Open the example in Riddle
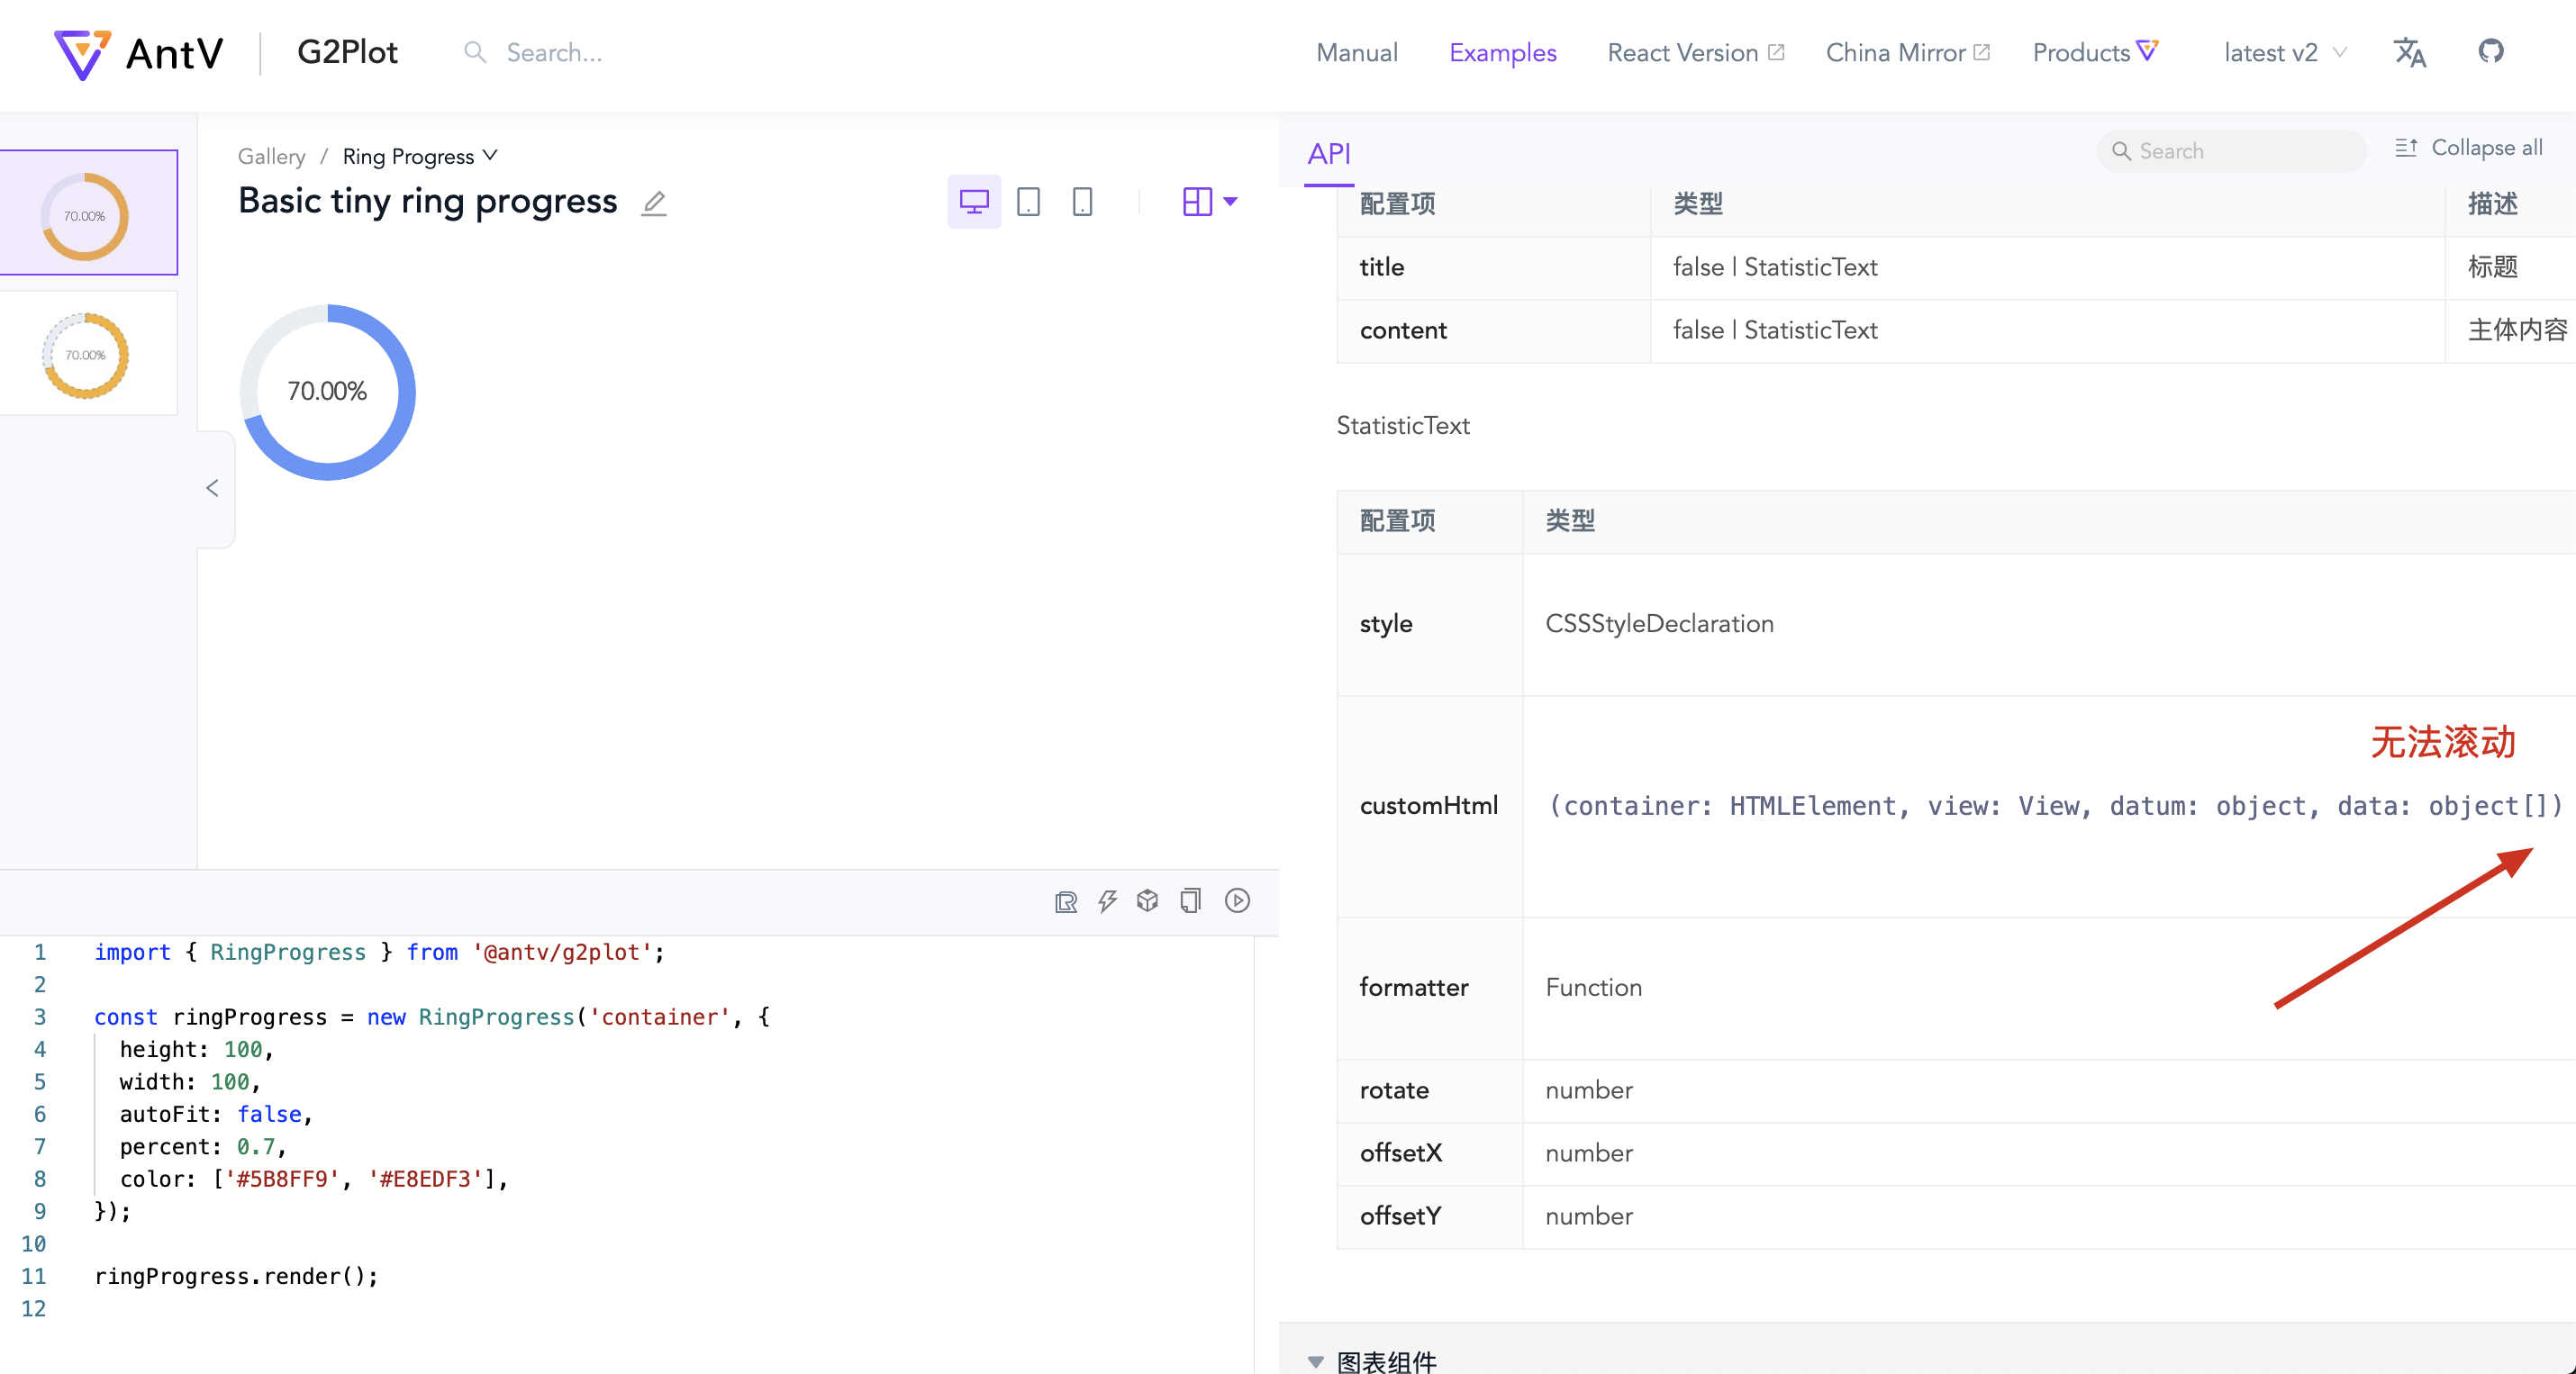Screen dimensions: 2576x1374 pos(1066,901)
